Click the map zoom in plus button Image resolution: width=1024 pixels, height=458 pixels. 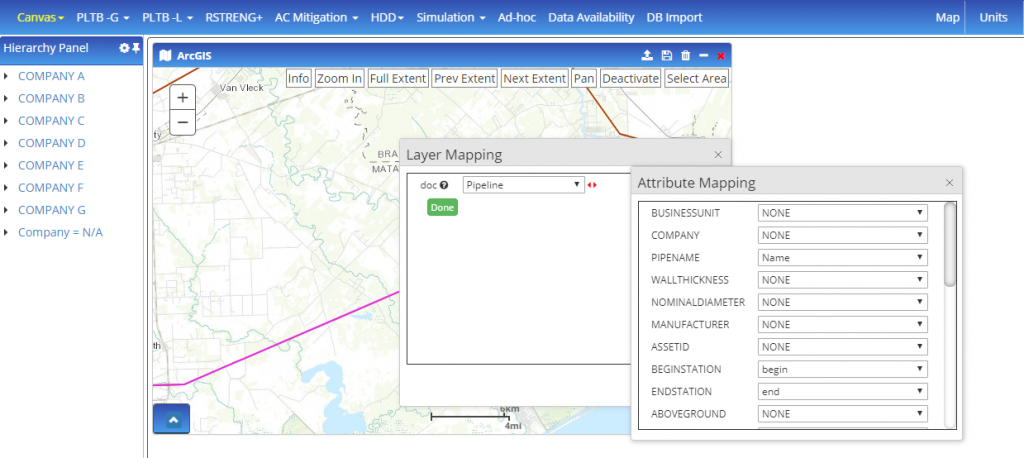[x=182, y=98]
